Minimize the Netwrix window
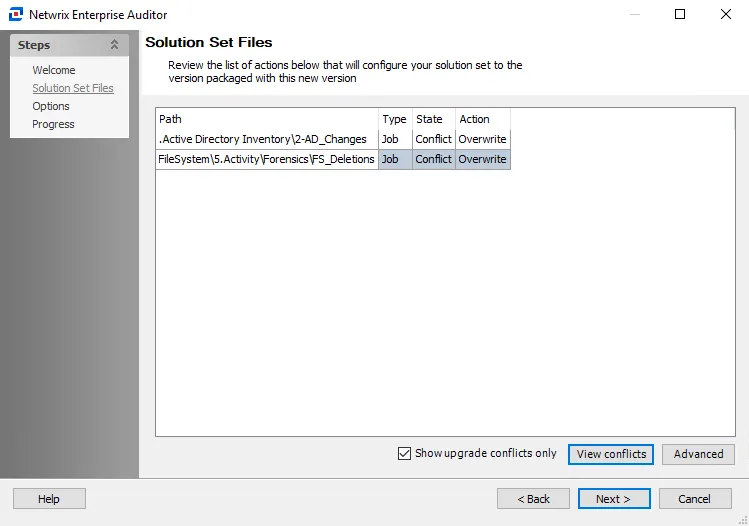Screen dimensions: 749x526 click(x=635, y=14)
